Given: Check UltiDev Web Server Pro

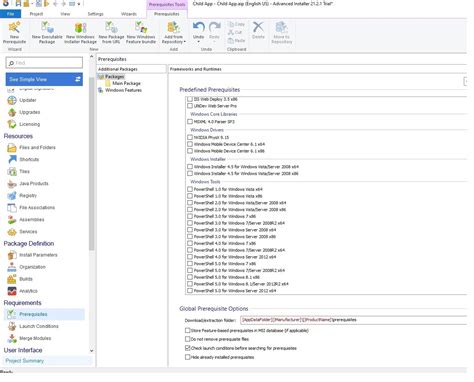Looking at the screenshot, I should [x=190, y=106].
